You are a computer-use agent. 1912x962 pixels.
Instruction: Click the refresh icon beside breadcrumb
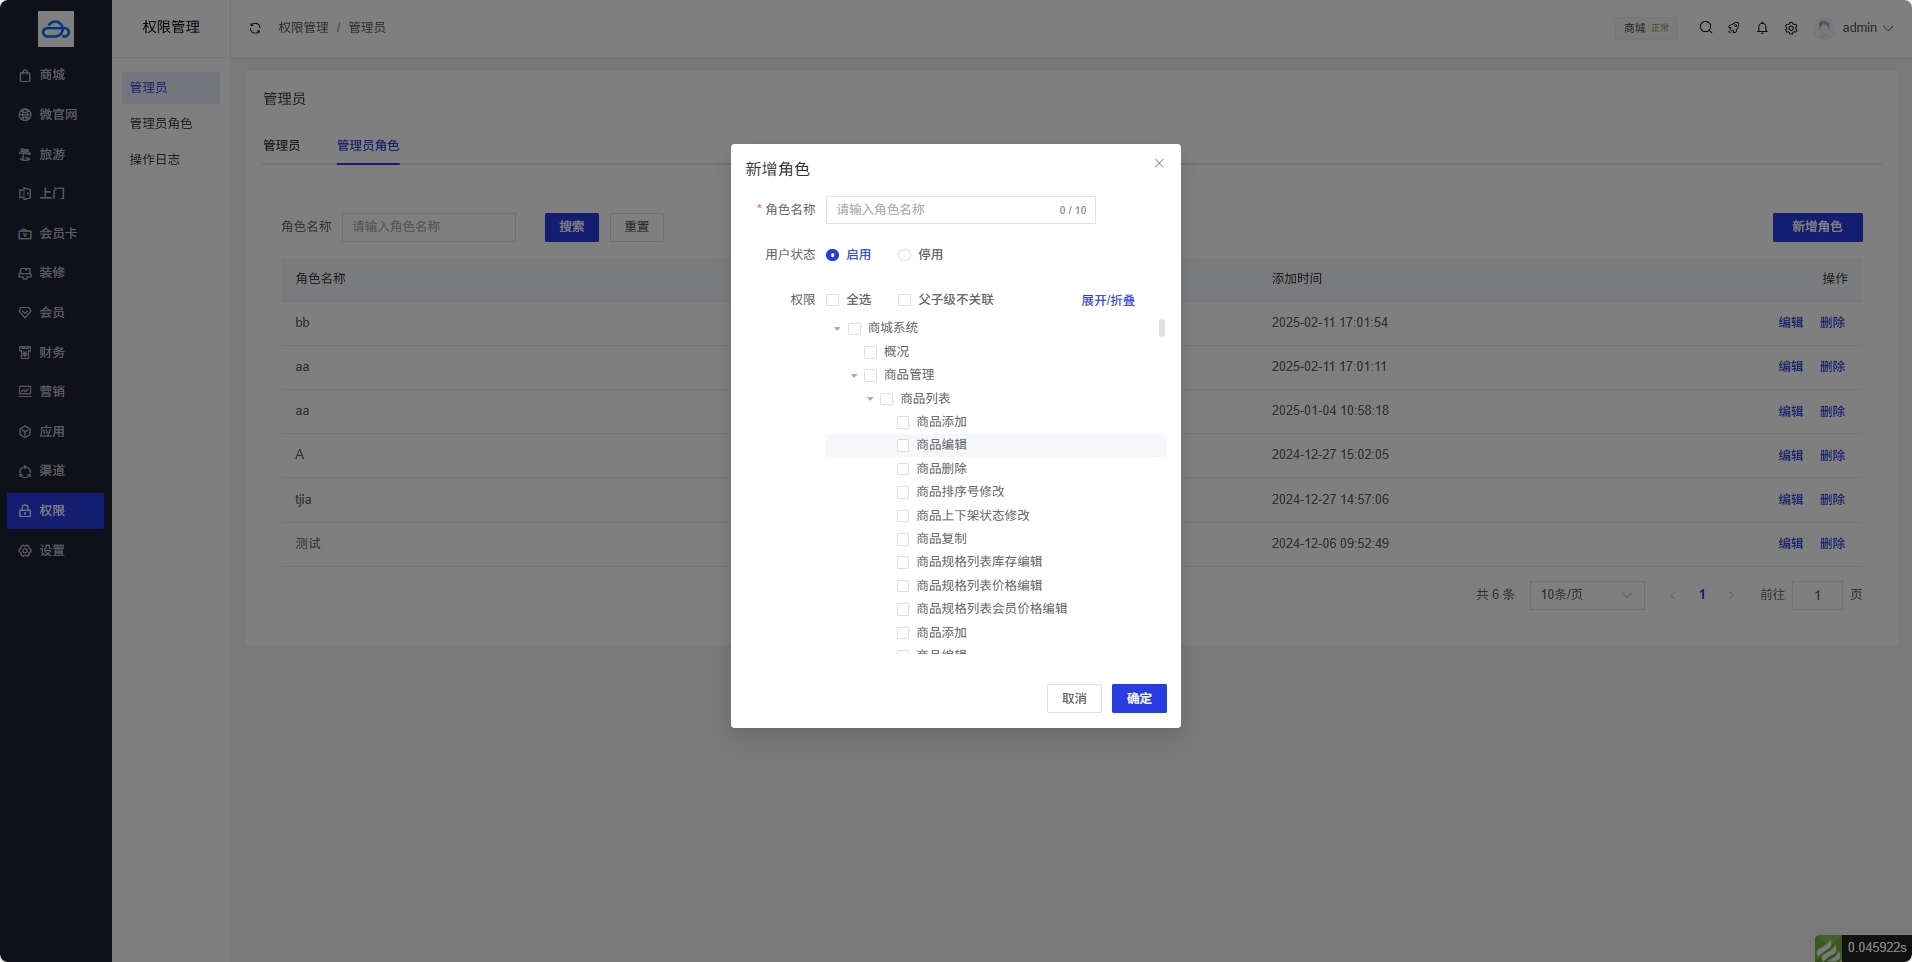[x=255, y=28]
